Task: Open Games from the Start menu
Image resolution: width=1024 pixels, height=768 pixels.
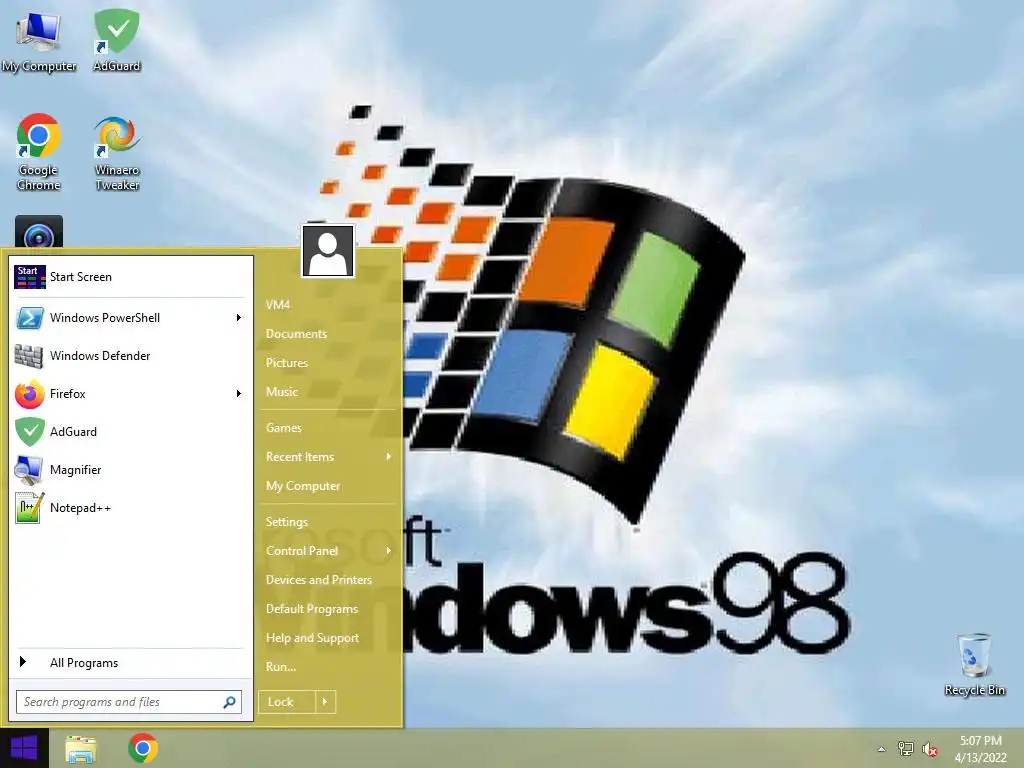Action: pos(283,428)
